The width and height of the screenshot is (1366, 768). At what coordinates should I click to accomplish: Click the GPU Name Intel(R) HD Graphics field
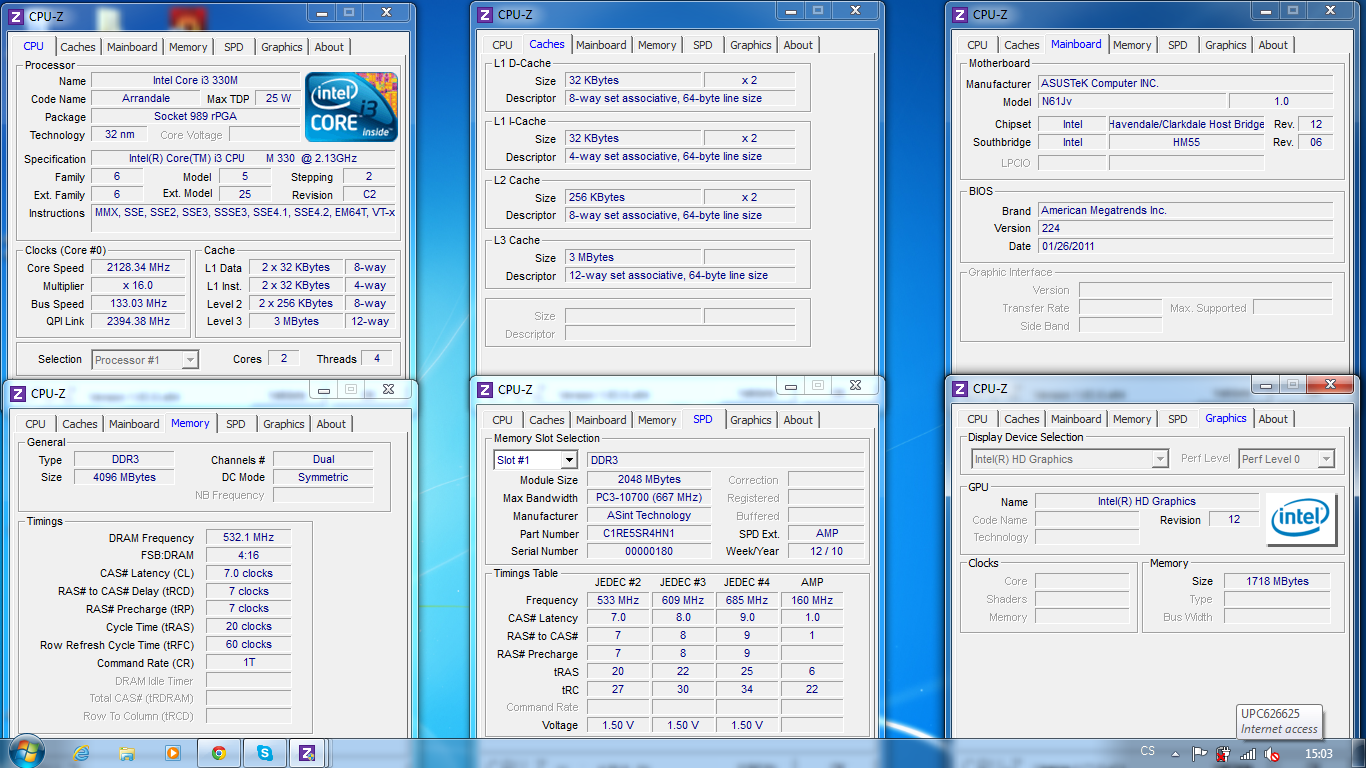[1146, 501]
